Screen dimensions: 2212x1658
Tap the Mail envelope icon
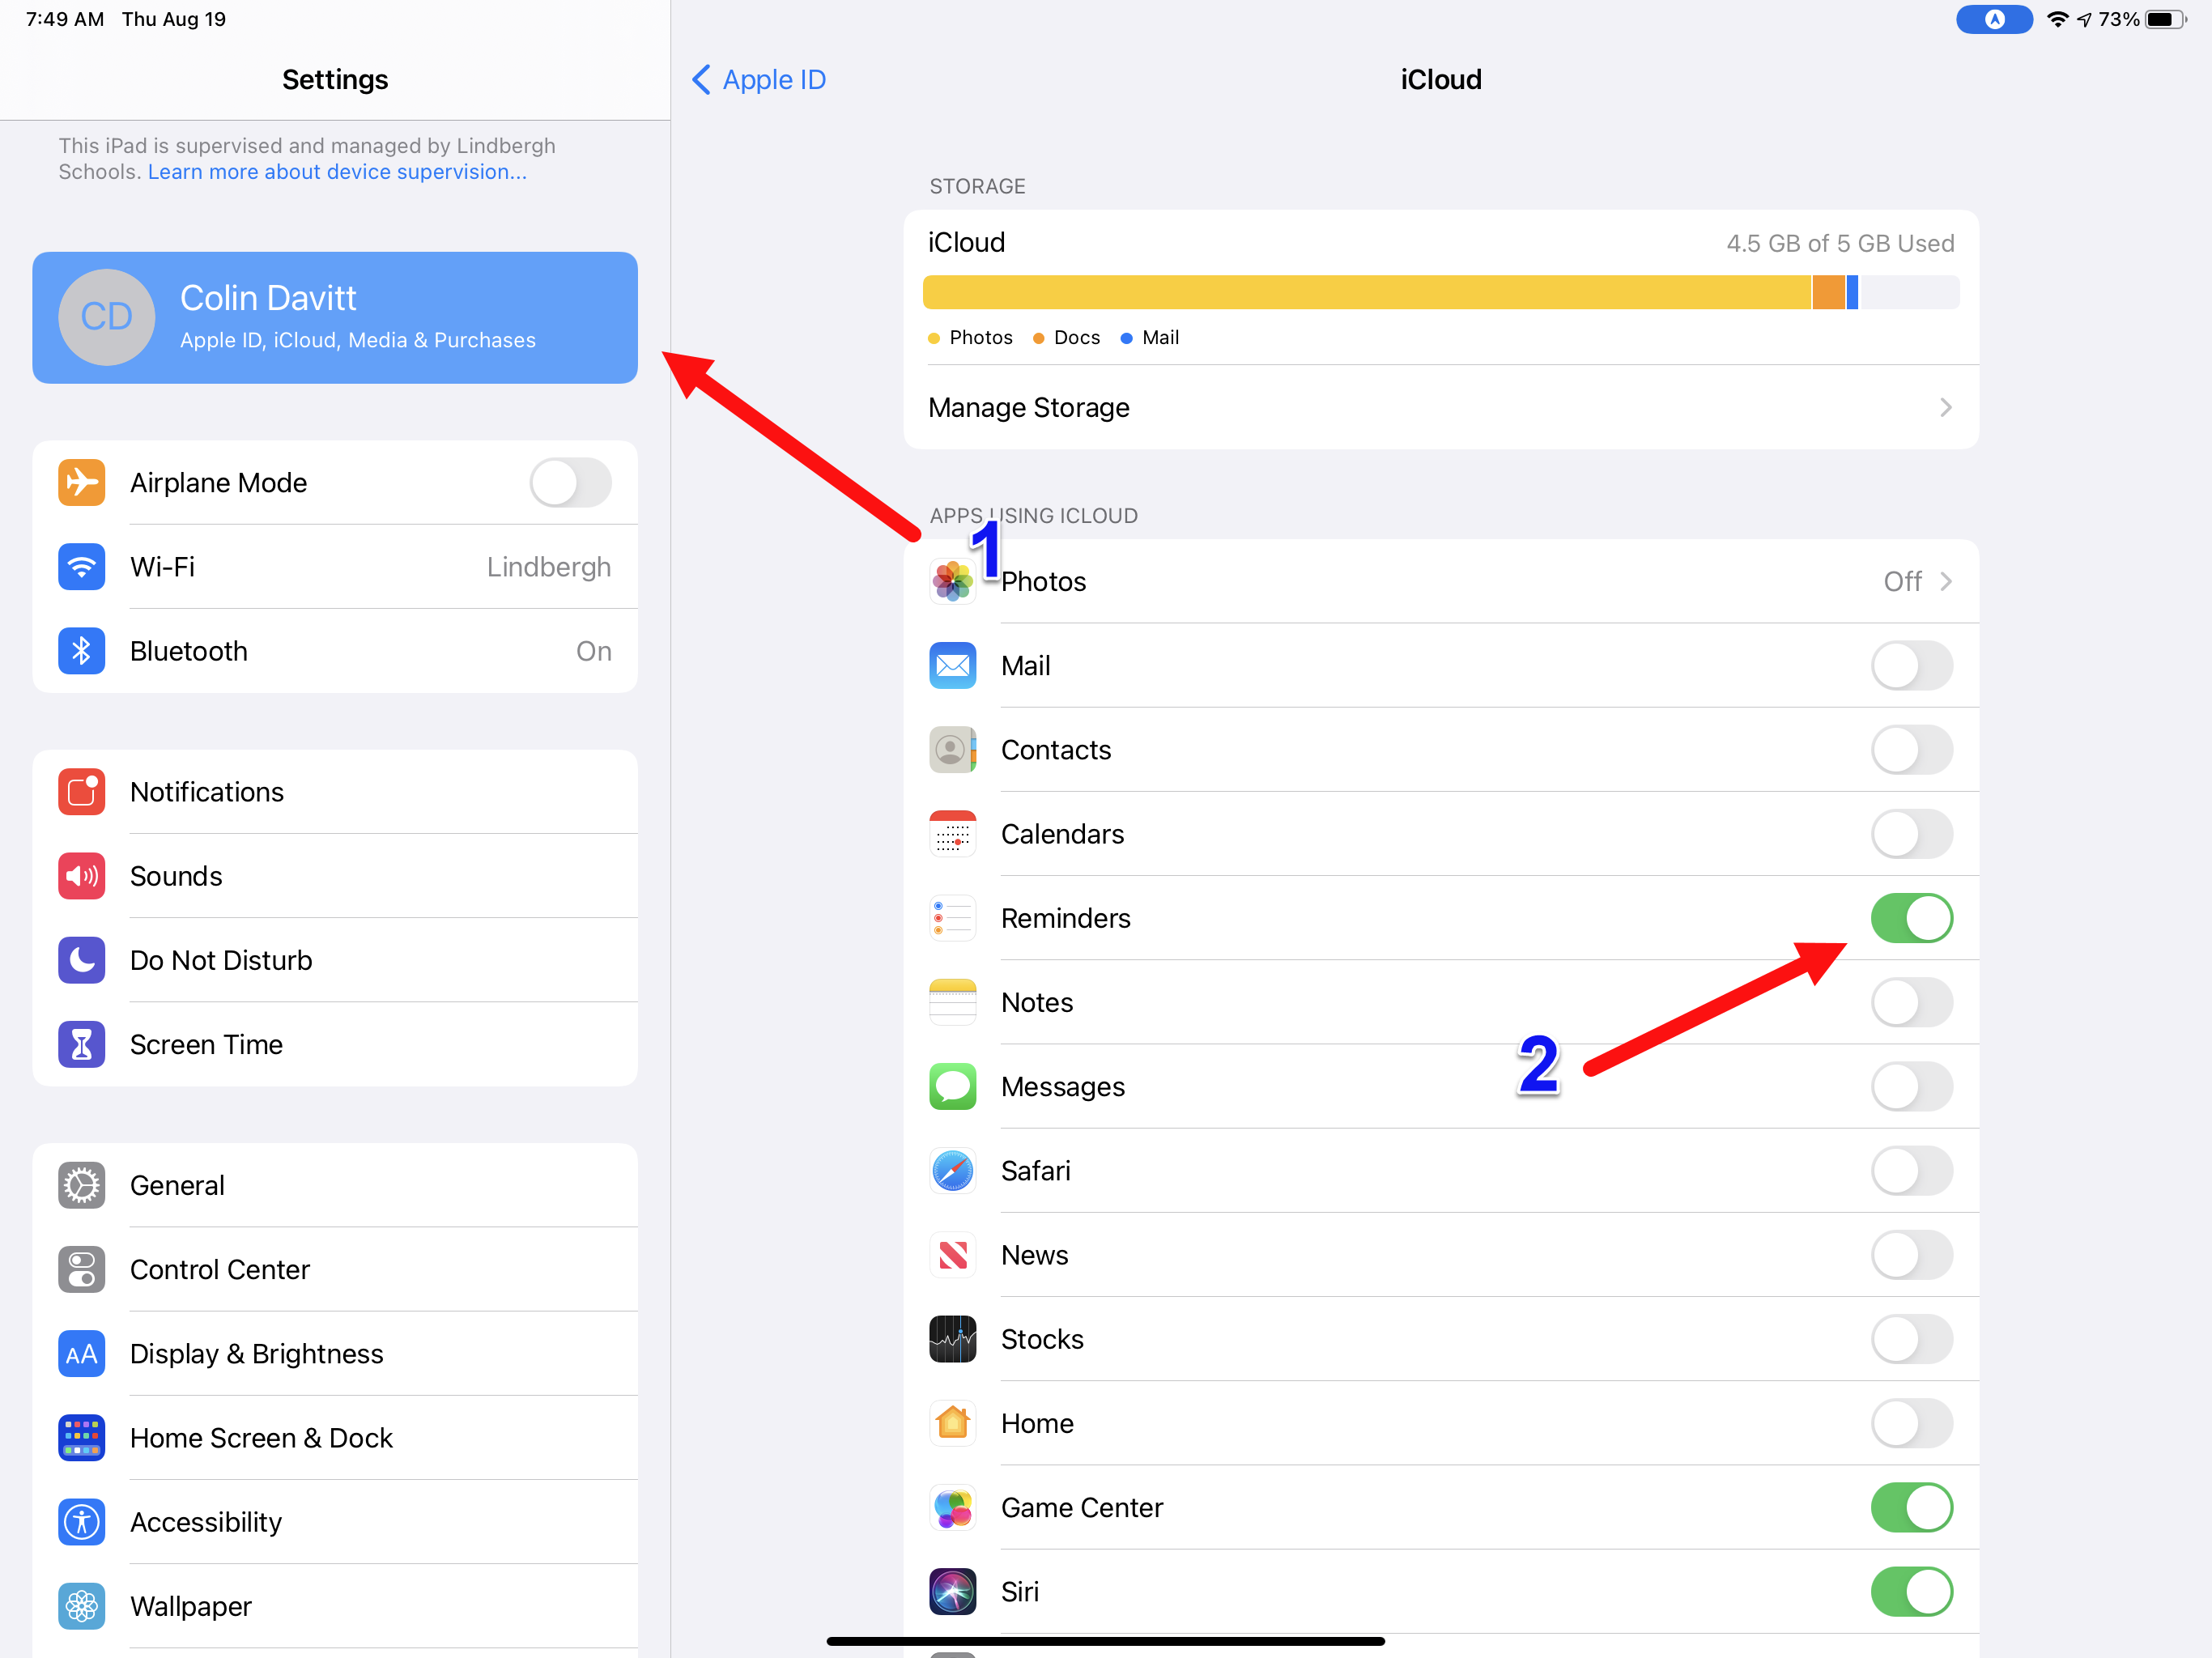[x=952, y=665]
